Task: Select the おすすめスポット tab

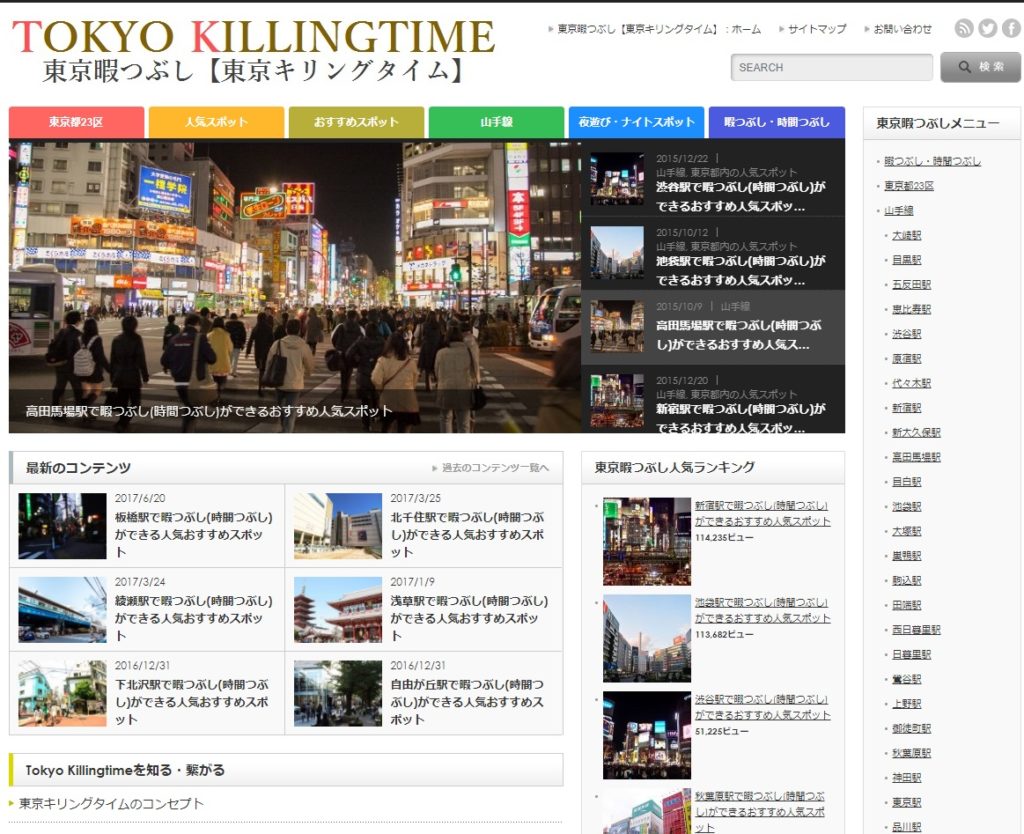Action: [355, 120]
